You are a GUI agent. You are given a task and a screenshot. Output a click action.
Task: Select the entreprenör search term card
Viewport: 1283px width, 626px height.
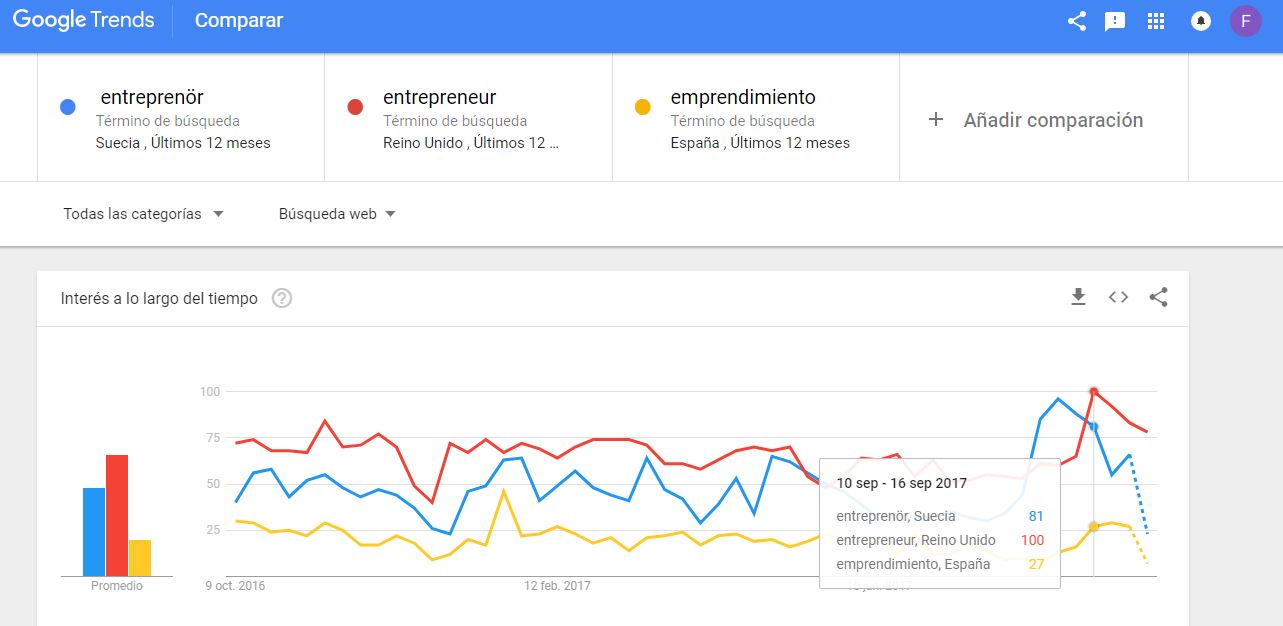(x=182, y=118)
